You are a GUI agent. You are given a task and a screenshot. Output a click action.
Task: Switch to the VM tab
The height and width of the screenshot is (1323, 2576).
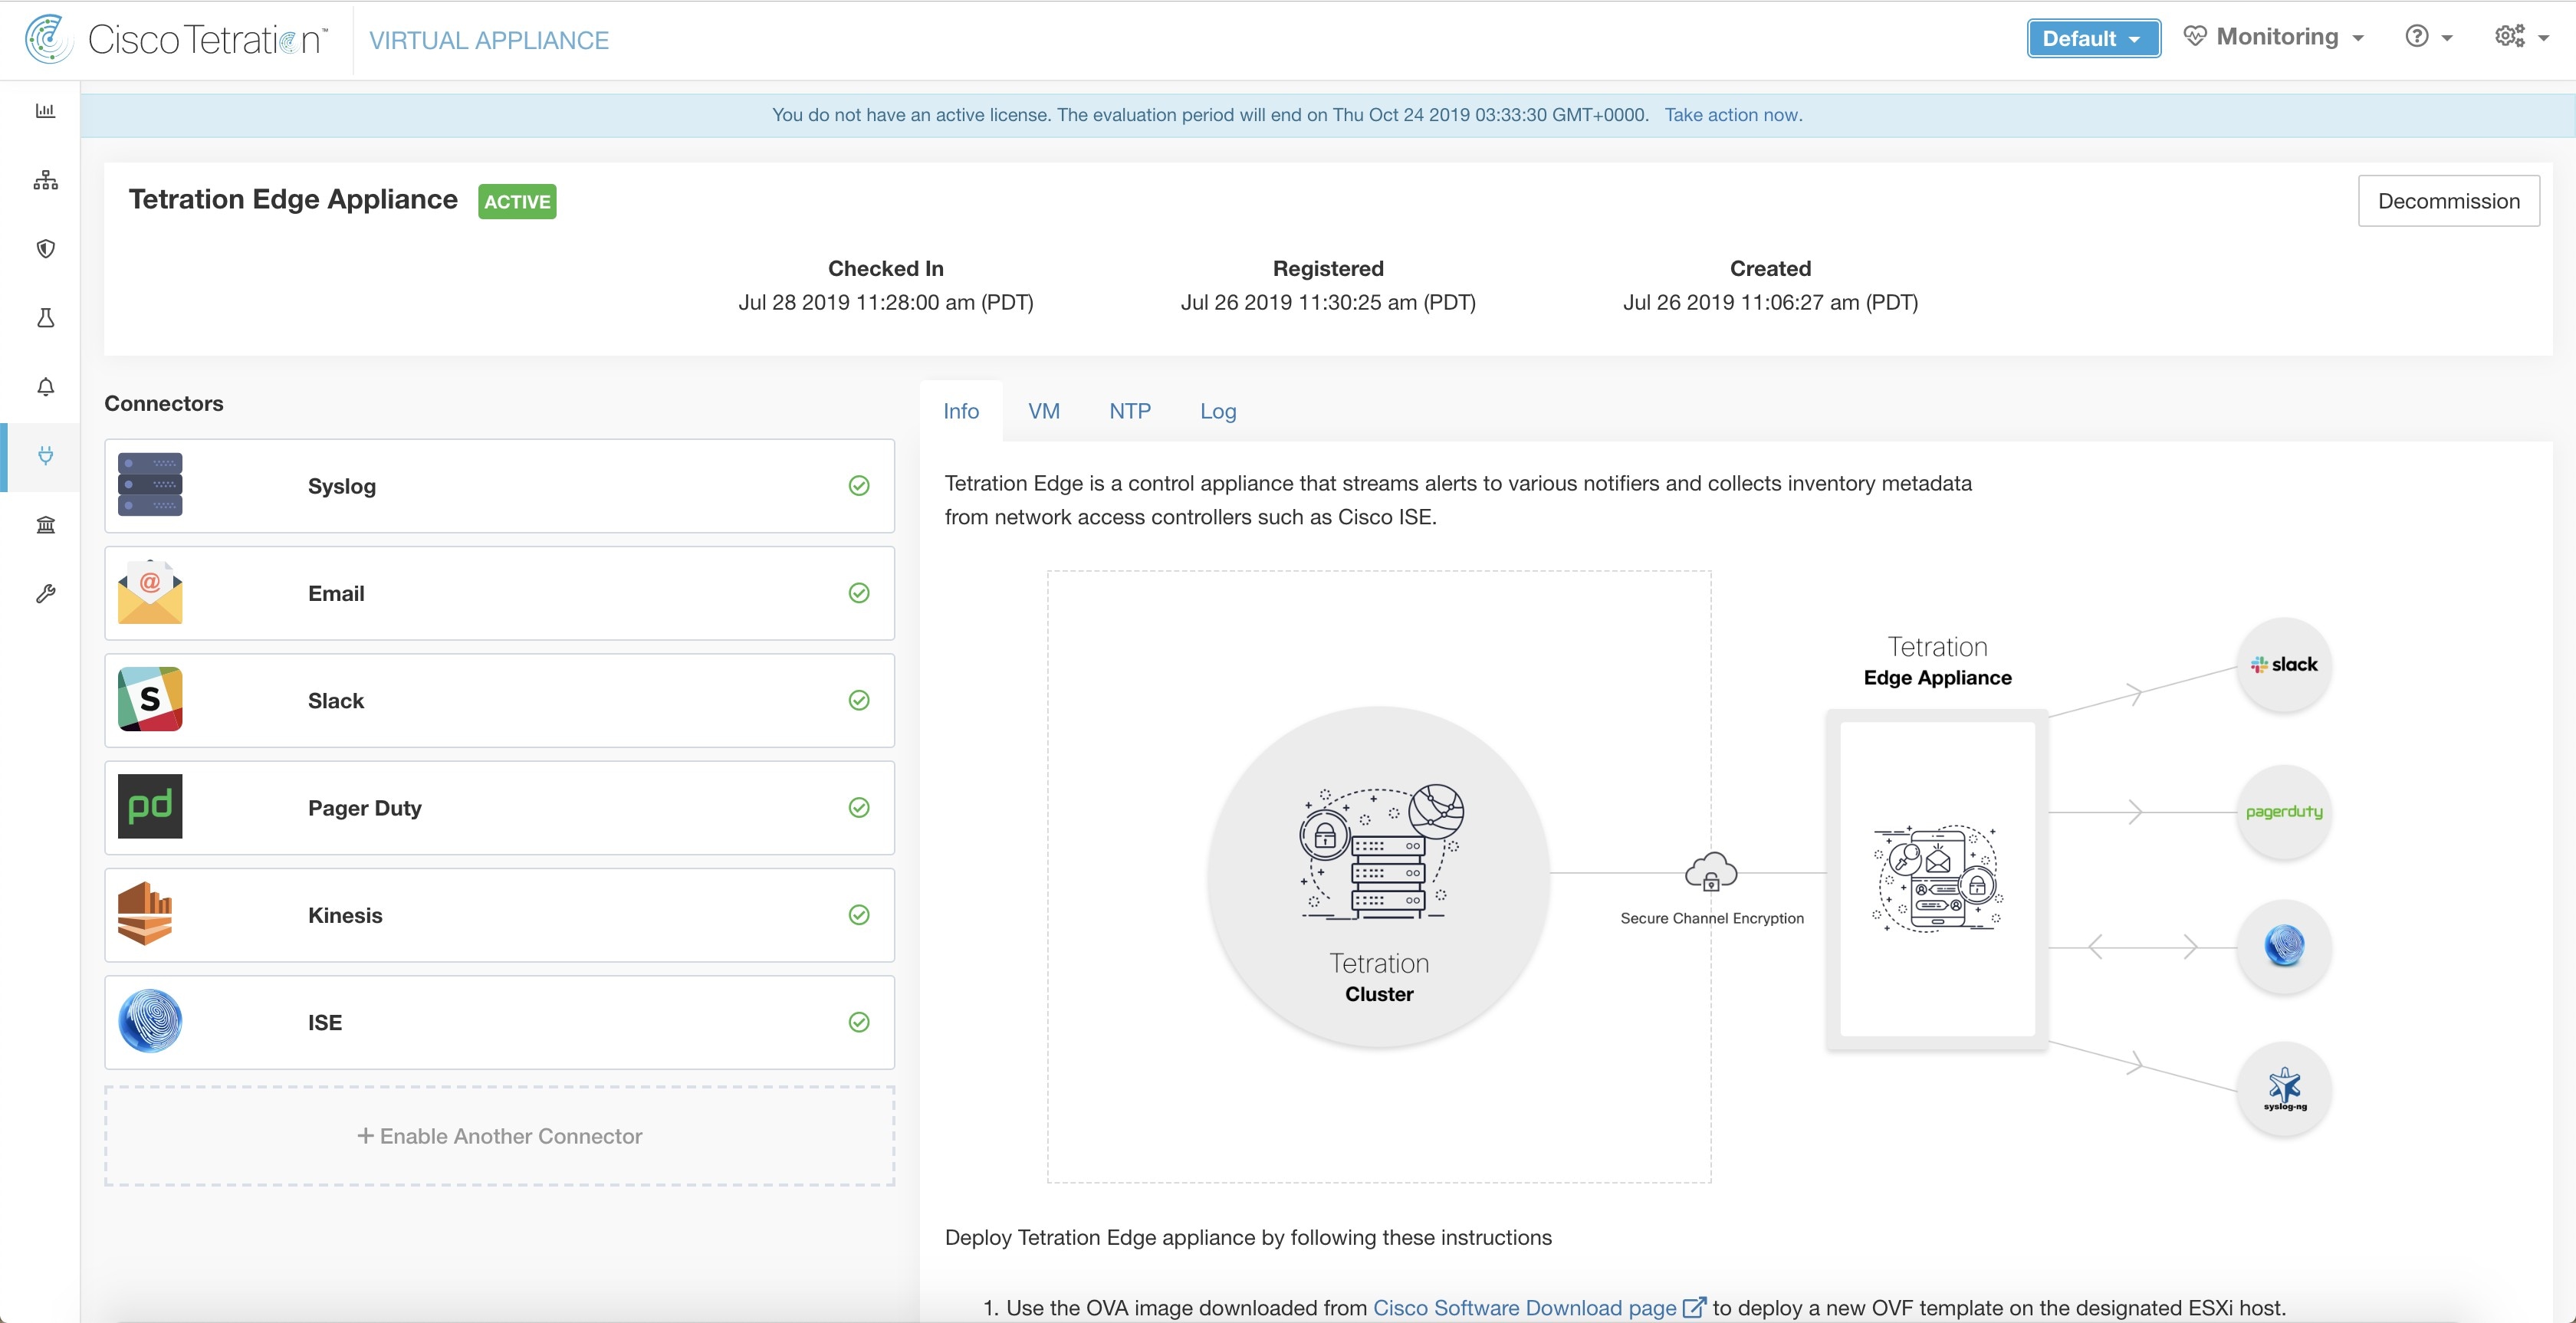[1044, 410]
